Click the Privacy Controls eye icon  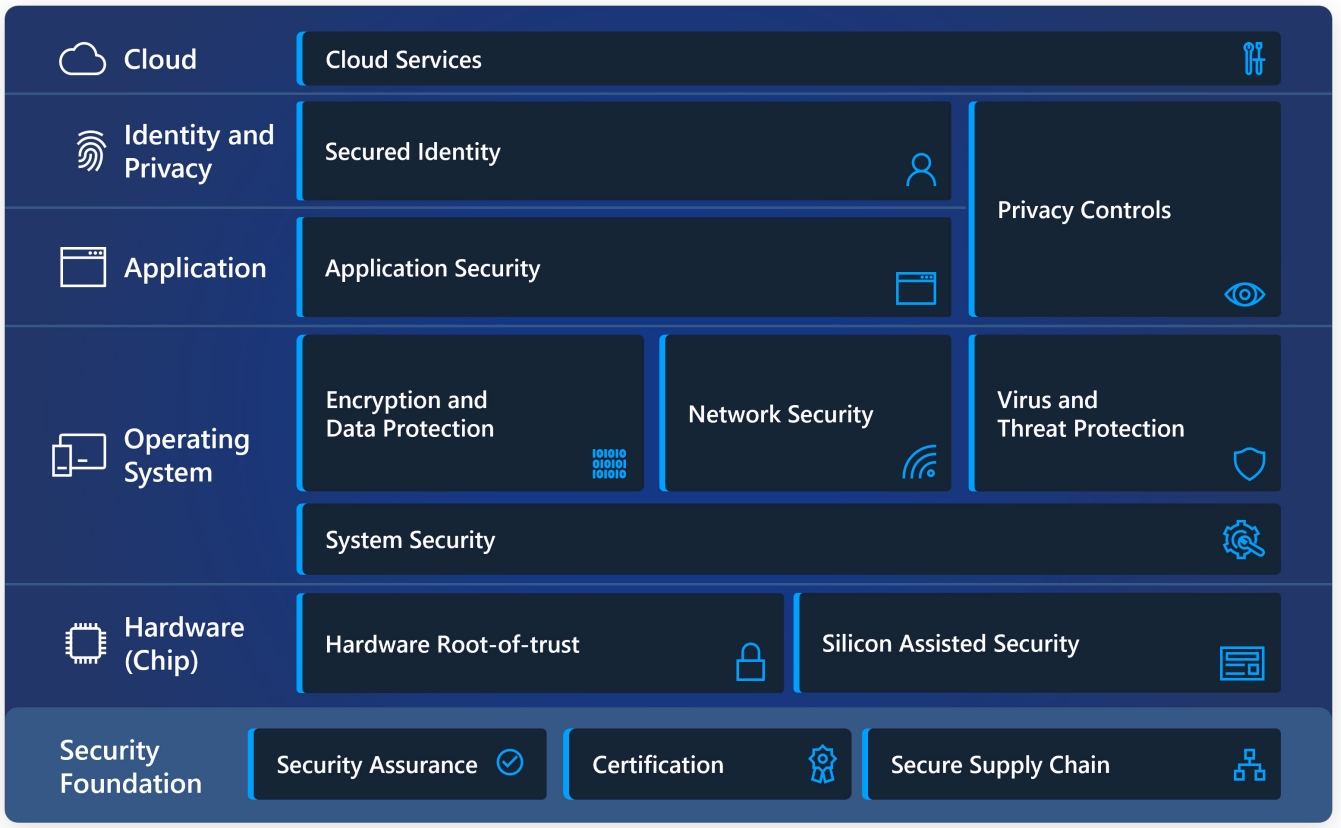[1244, 294]
